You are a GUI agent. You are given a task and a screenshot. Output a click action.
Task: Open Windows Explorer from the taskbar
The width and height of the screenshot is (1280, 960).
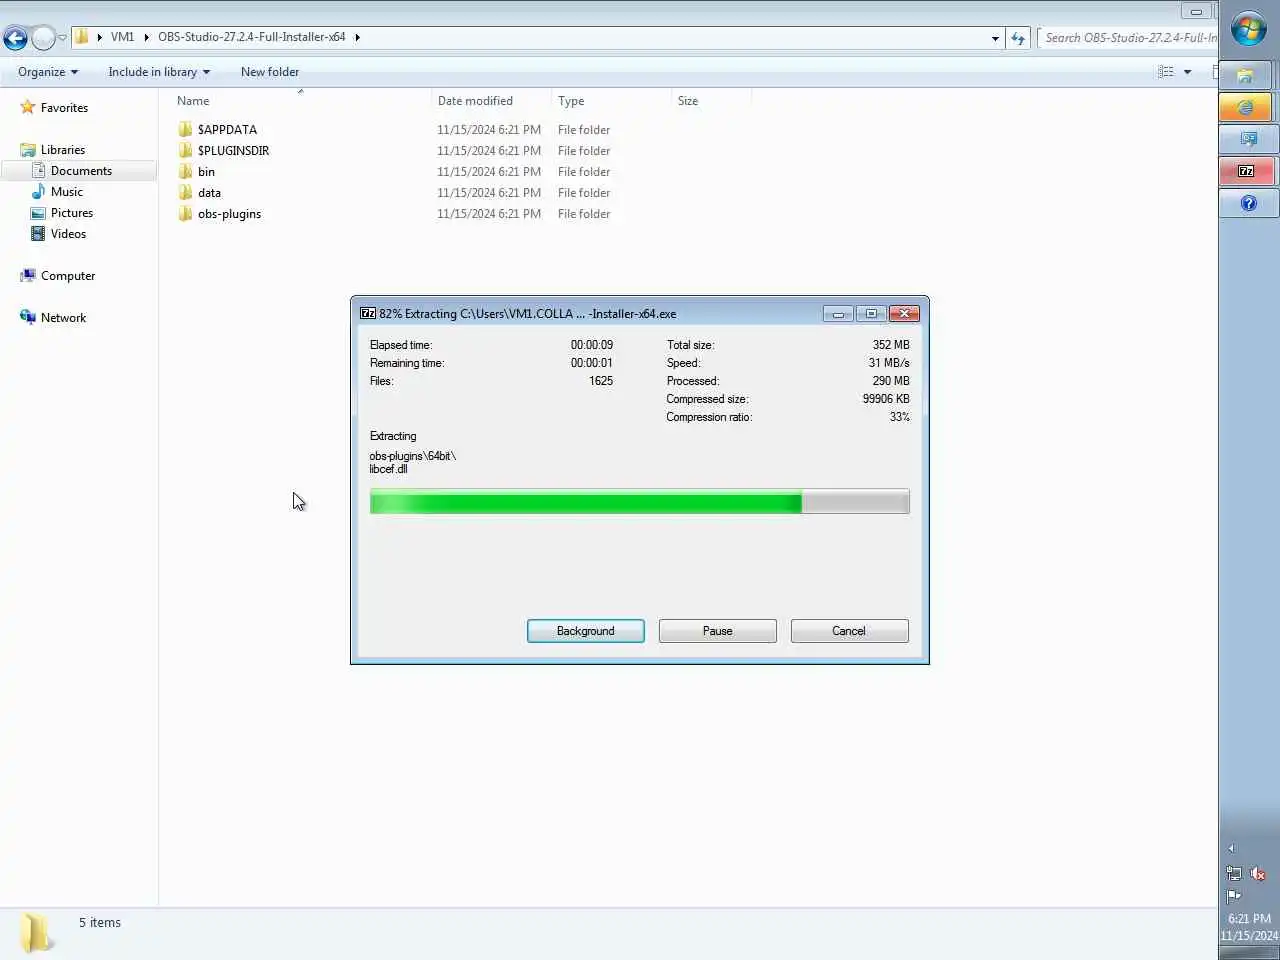point(1246,75)
